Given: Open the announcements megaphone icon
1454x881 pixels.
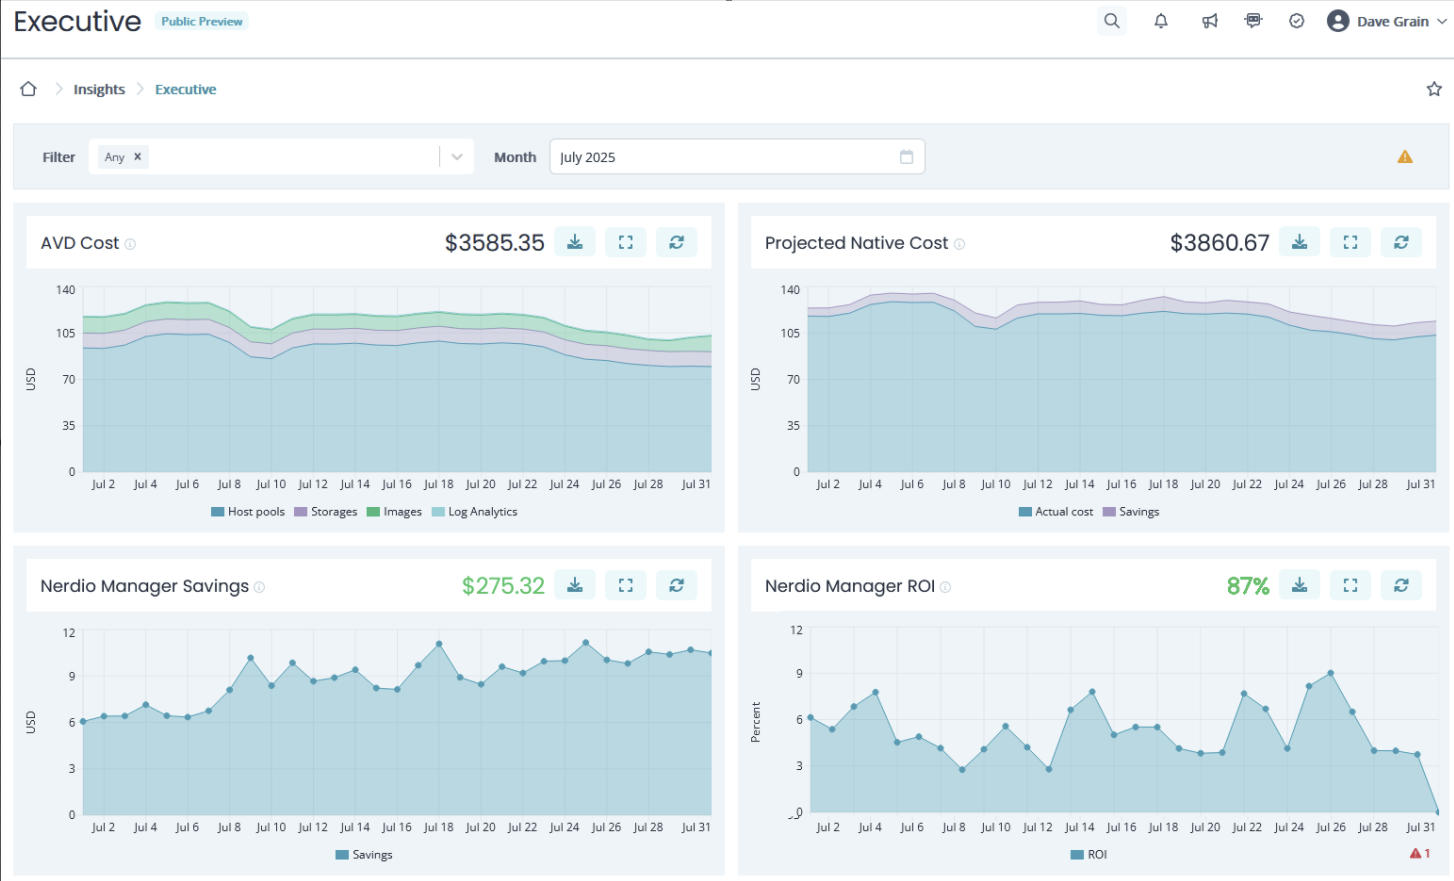Looking at the screenshot, I should click(1210, 21).
